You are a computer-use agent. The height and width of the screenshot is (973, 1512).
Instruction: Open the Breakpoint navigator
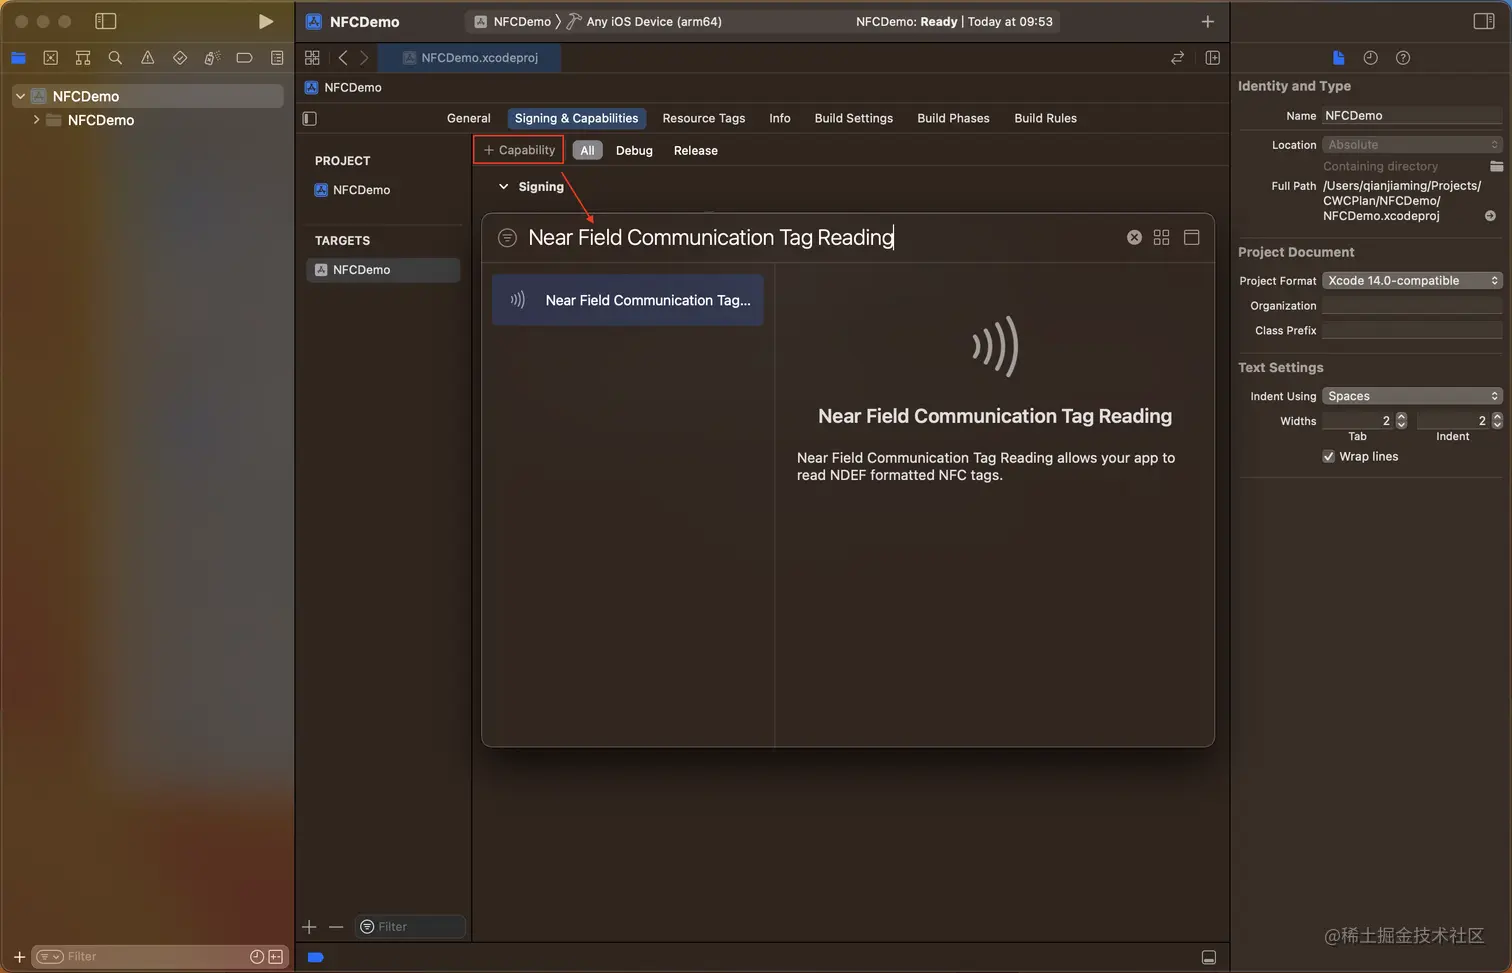(x=244, y=58)
